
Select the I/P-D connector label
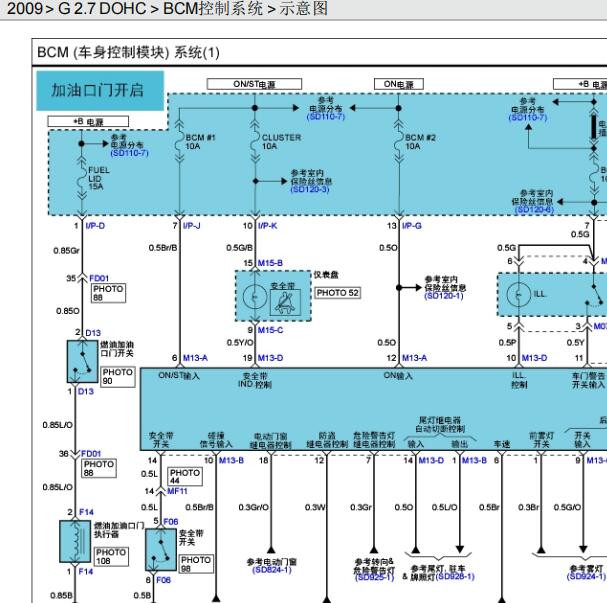pos(95,226)
